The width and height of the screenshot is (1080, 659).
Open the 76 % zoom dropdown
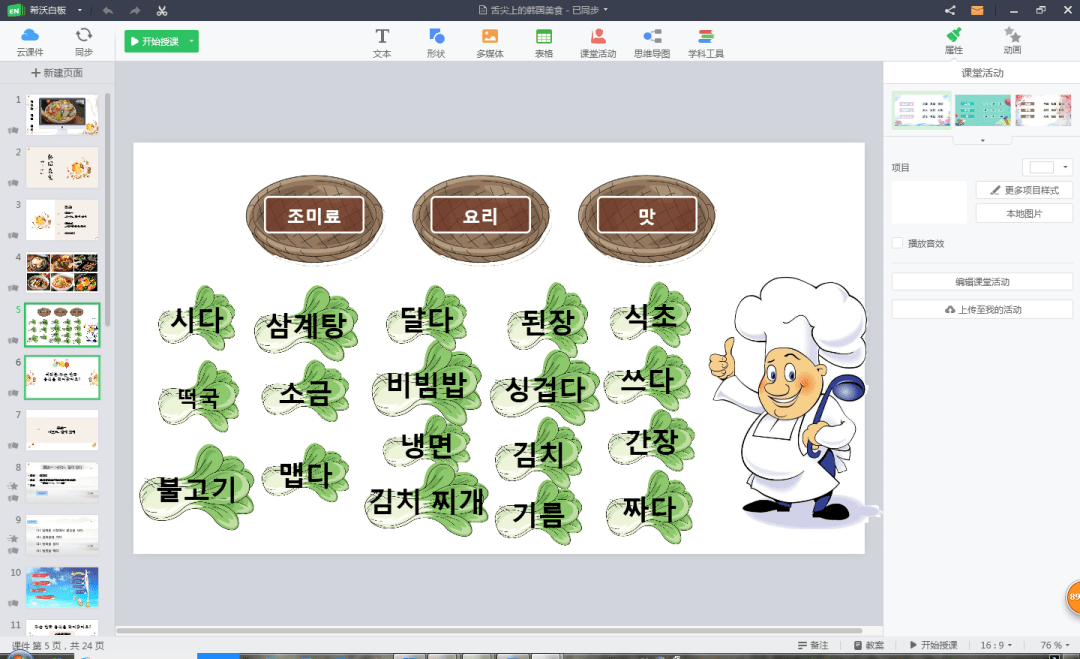pyautogui.click(x=1055, y=645)
